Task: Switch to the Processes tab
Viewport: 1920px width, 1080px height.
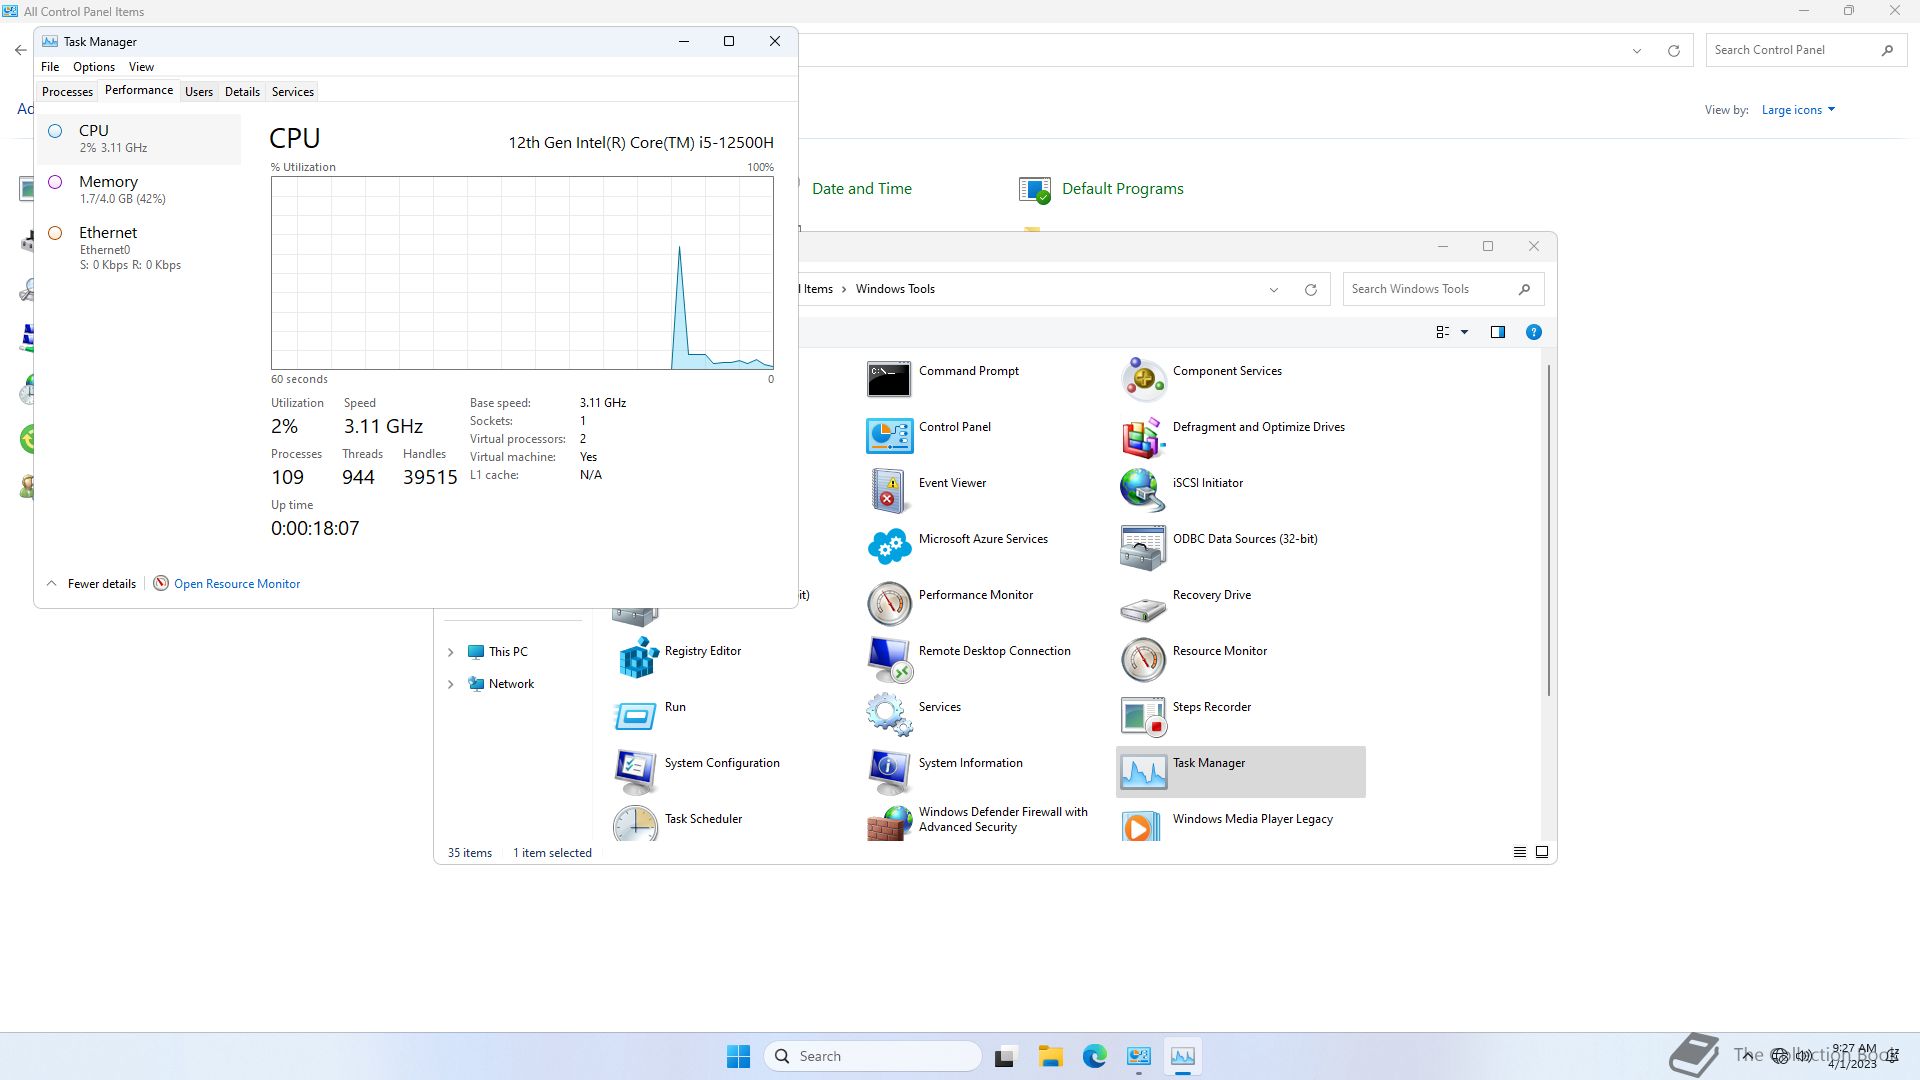Action: (x=67, y=92)
